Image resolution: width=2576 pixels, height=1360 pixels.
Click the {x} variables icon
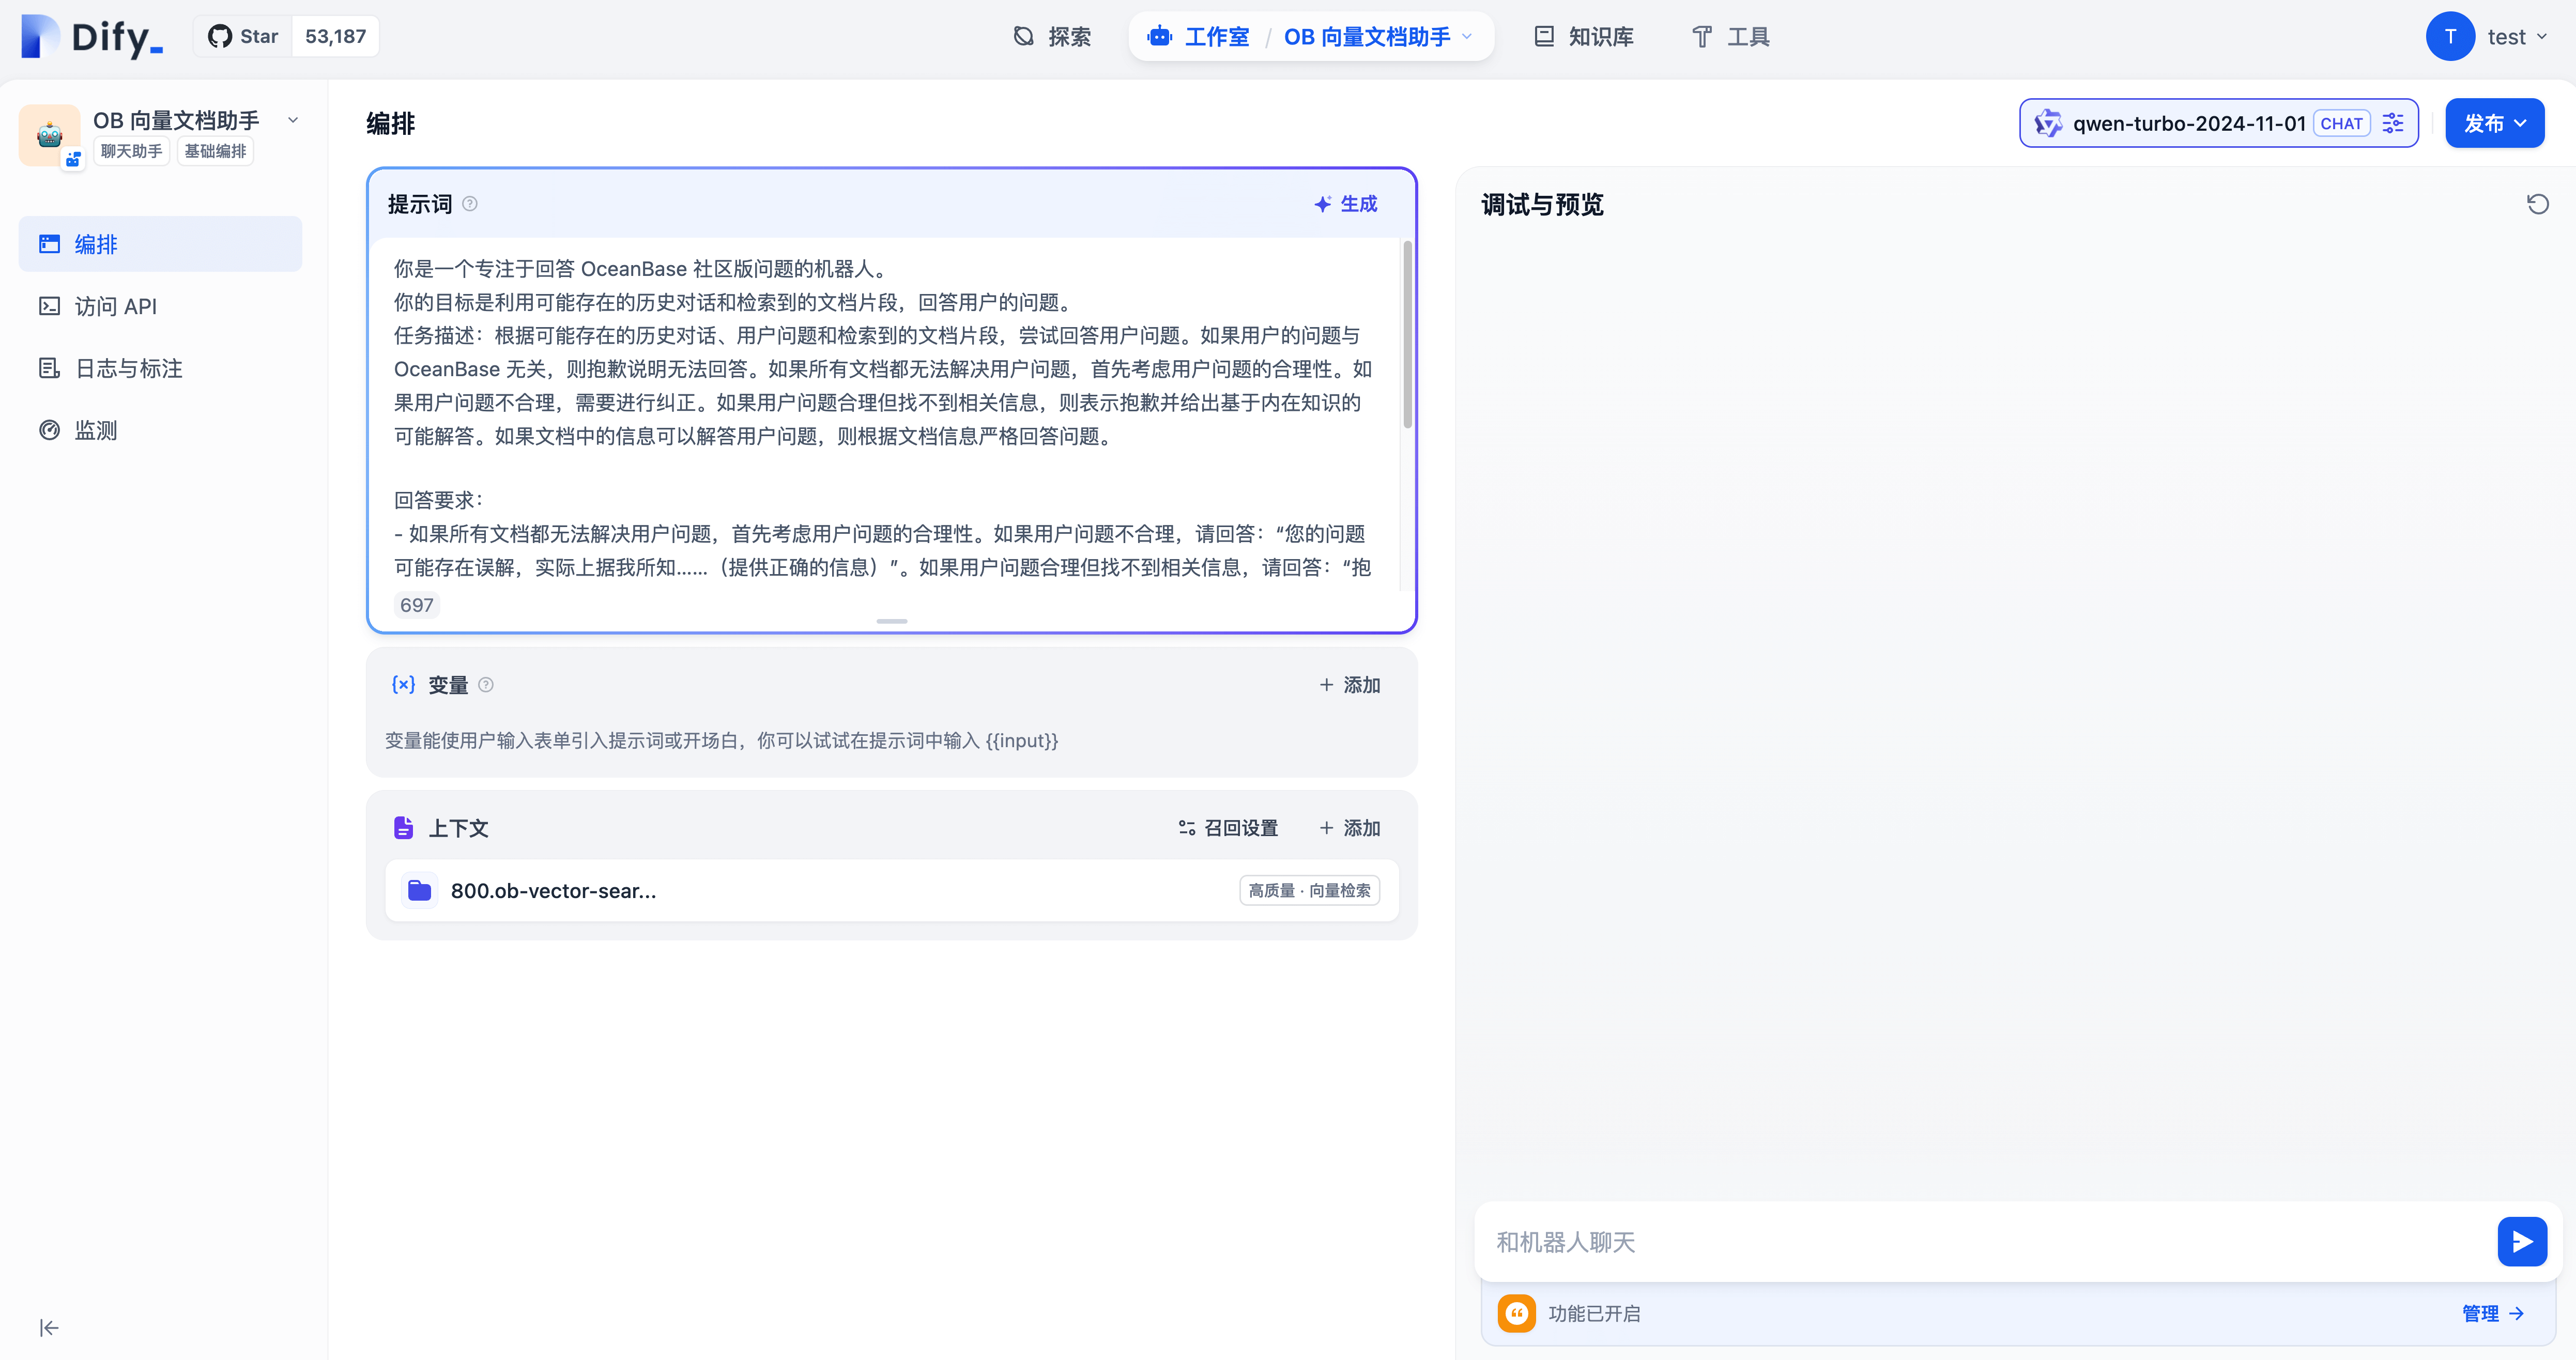[403, 685]
